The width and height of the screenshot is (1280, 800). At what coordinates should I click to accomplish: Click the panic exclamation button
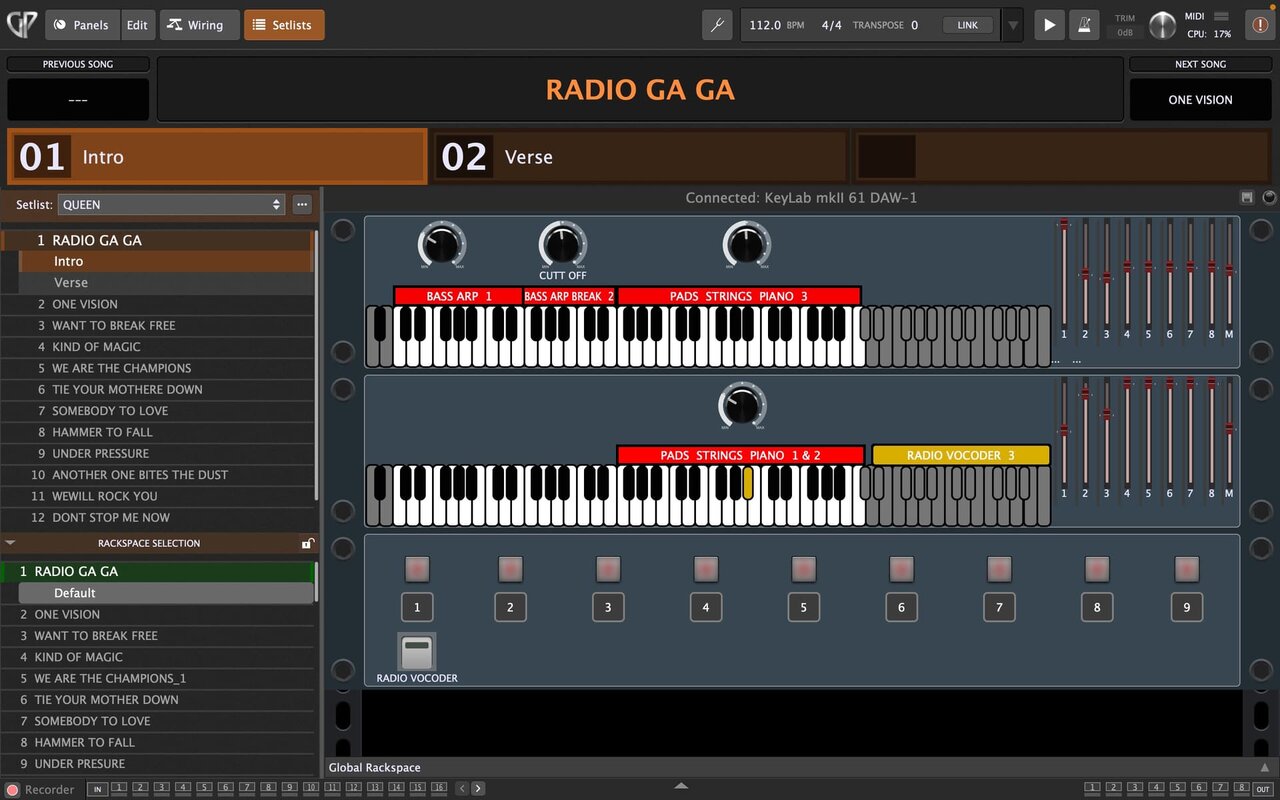(x=1258, y=25)
